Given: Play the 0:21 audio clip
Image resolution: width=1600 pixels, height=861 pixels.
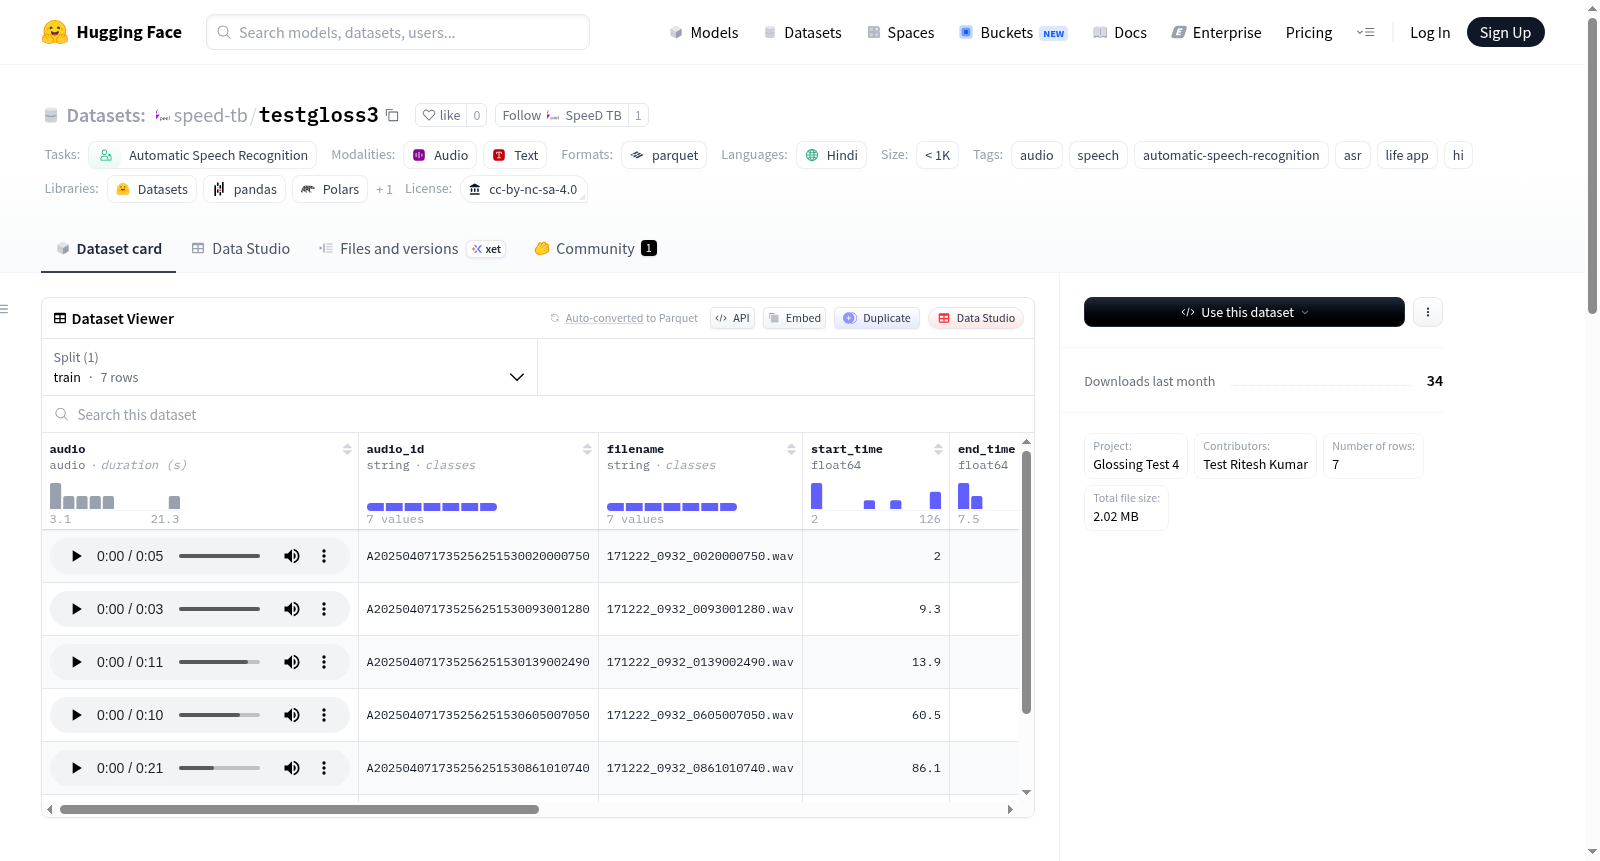Looking at the screenshot, I should coord(76,768).
